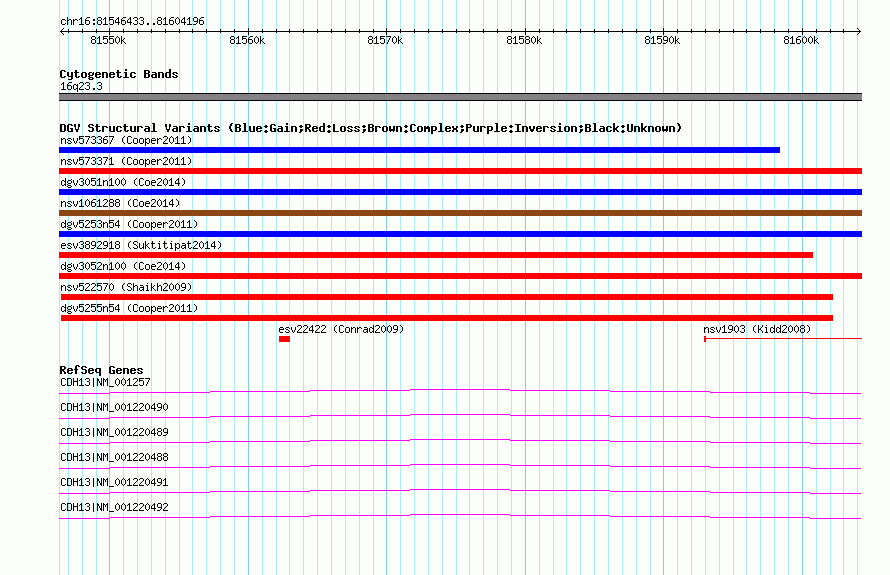Click the nsv573367 blue gain bar
The image size is (890, 575).
point(419,150)
